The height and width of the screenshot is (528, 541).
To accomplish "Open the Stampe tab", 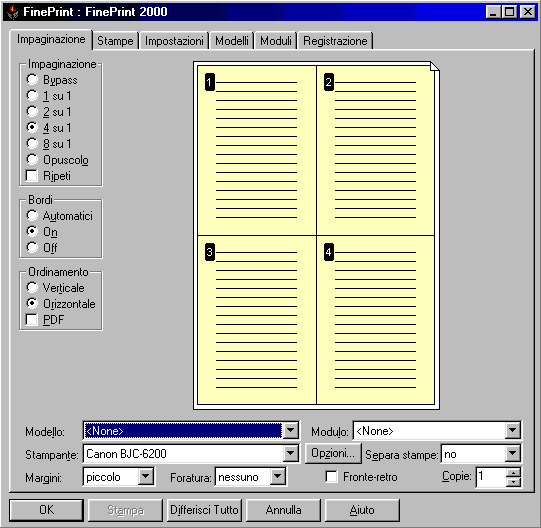I will point(115,41).
